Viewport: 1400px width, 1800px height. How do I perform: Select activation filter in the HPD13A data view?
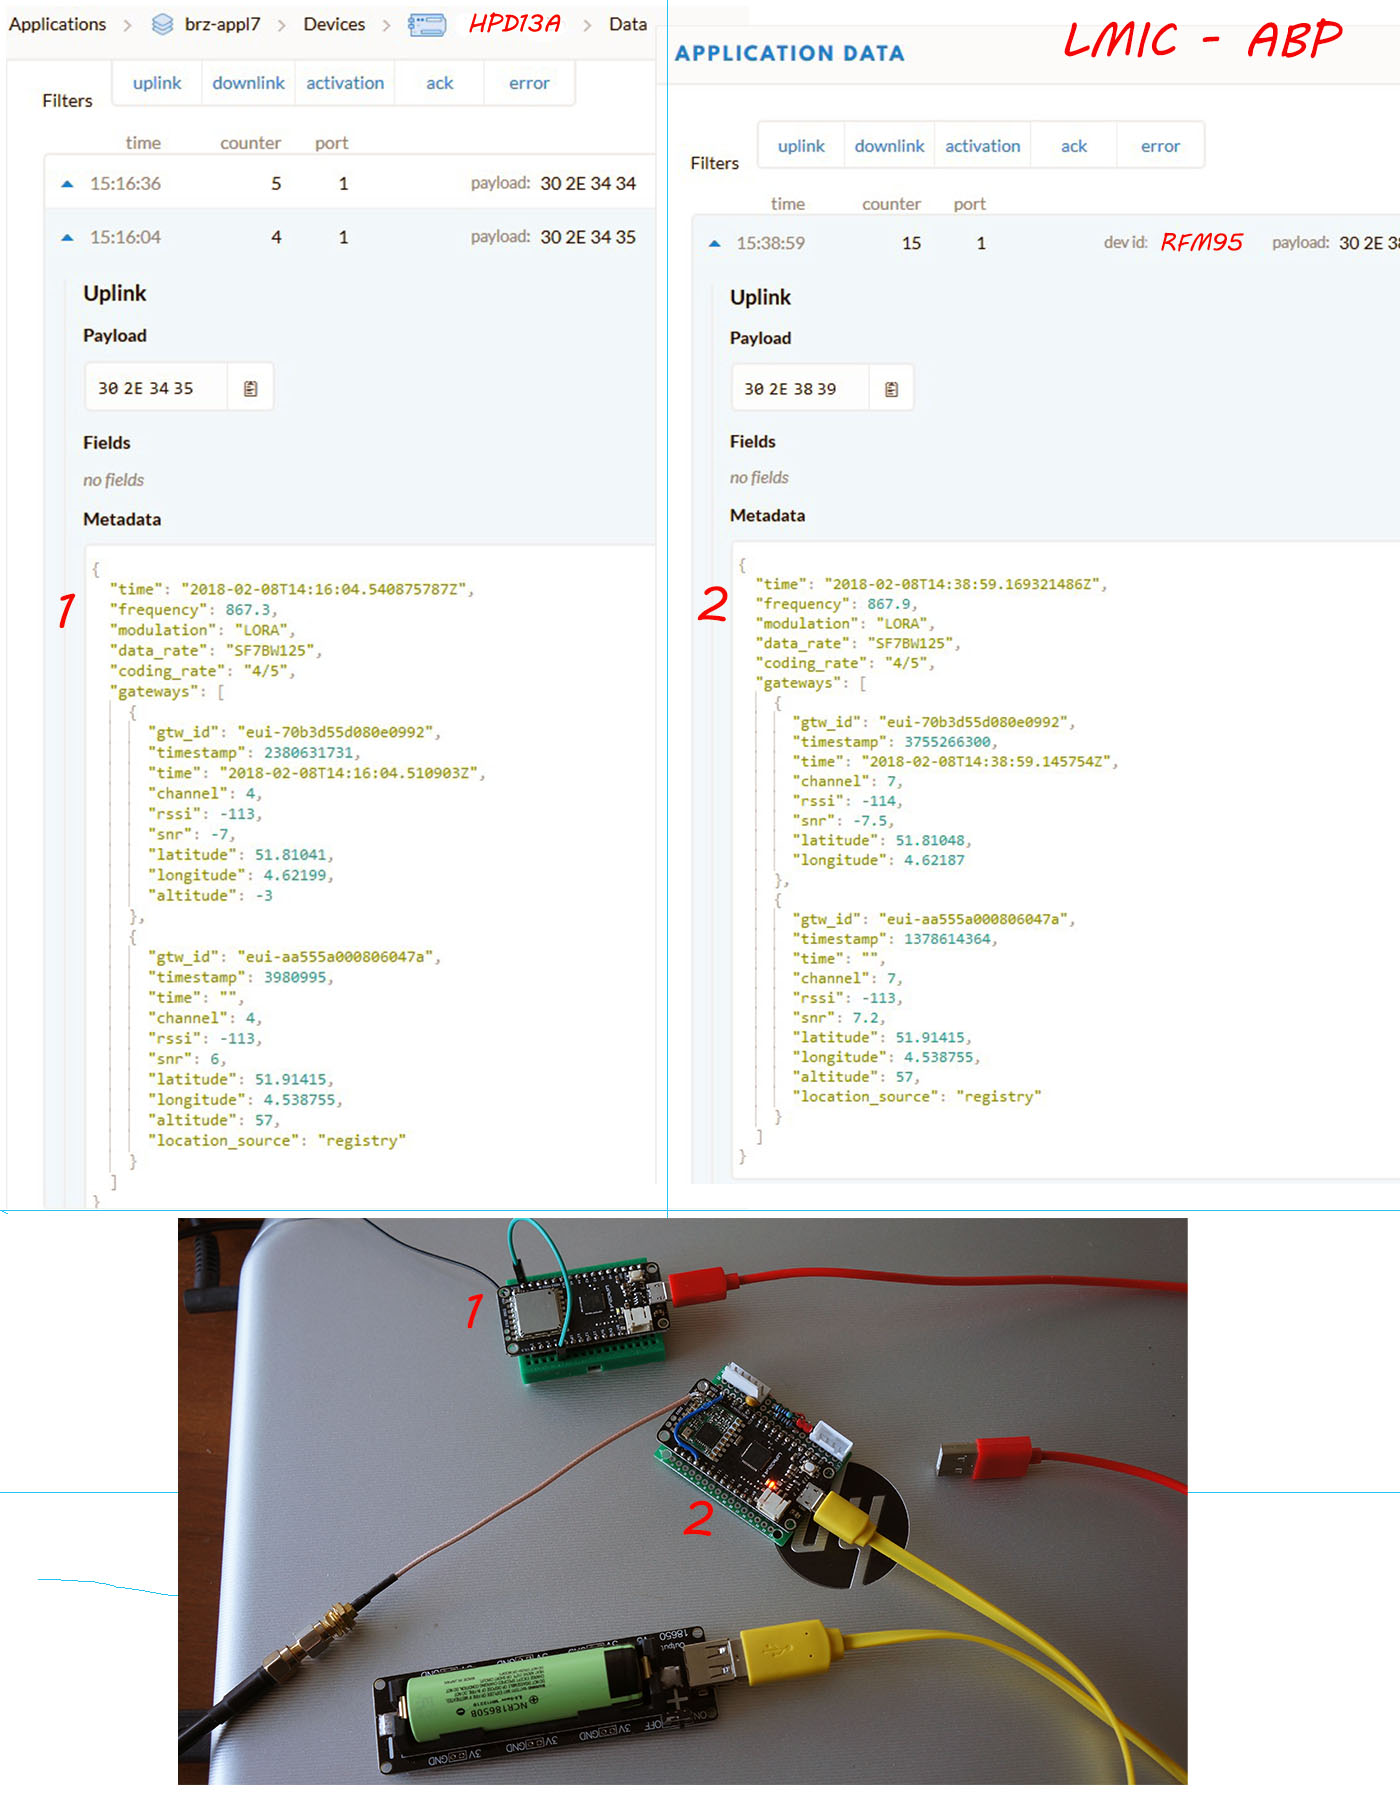[345, 83]
